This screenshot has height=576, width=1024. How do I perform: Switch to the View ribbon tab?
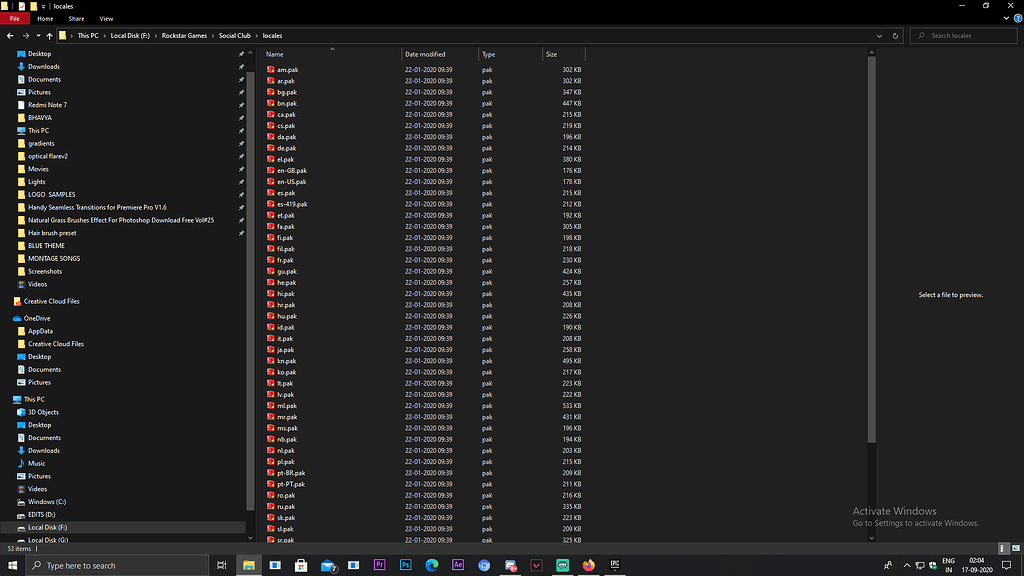[106, 17]
